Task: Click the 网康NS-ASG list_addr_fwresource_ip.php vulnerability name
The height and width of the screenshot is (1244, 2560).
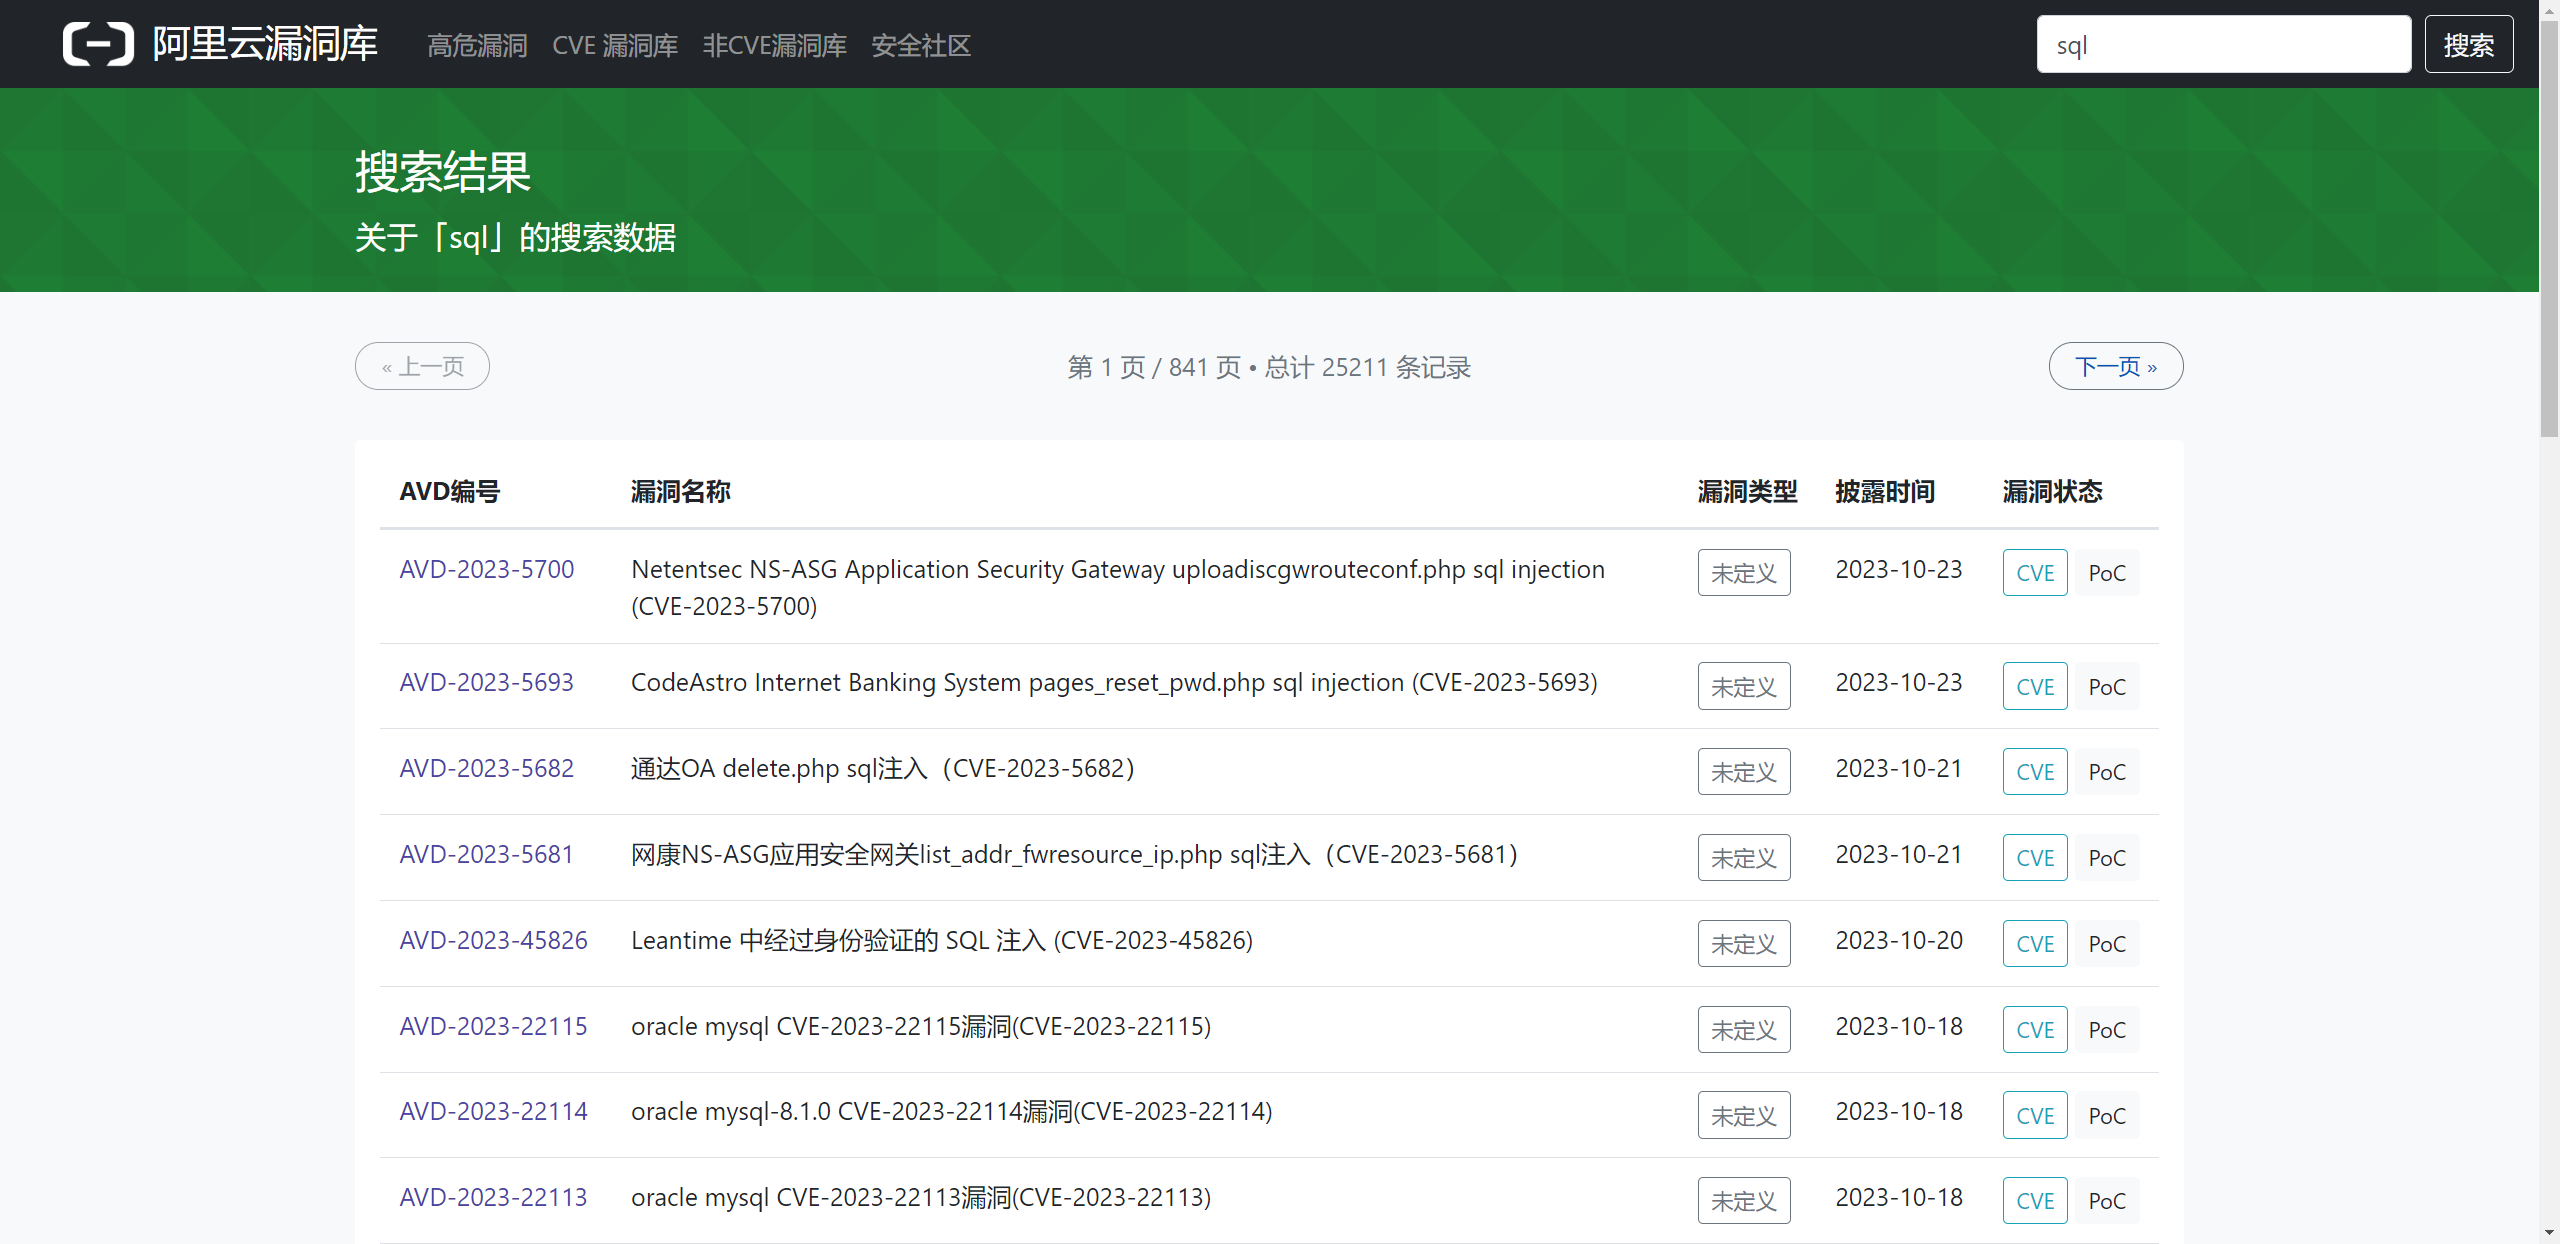Action: tap(1075, 854)
